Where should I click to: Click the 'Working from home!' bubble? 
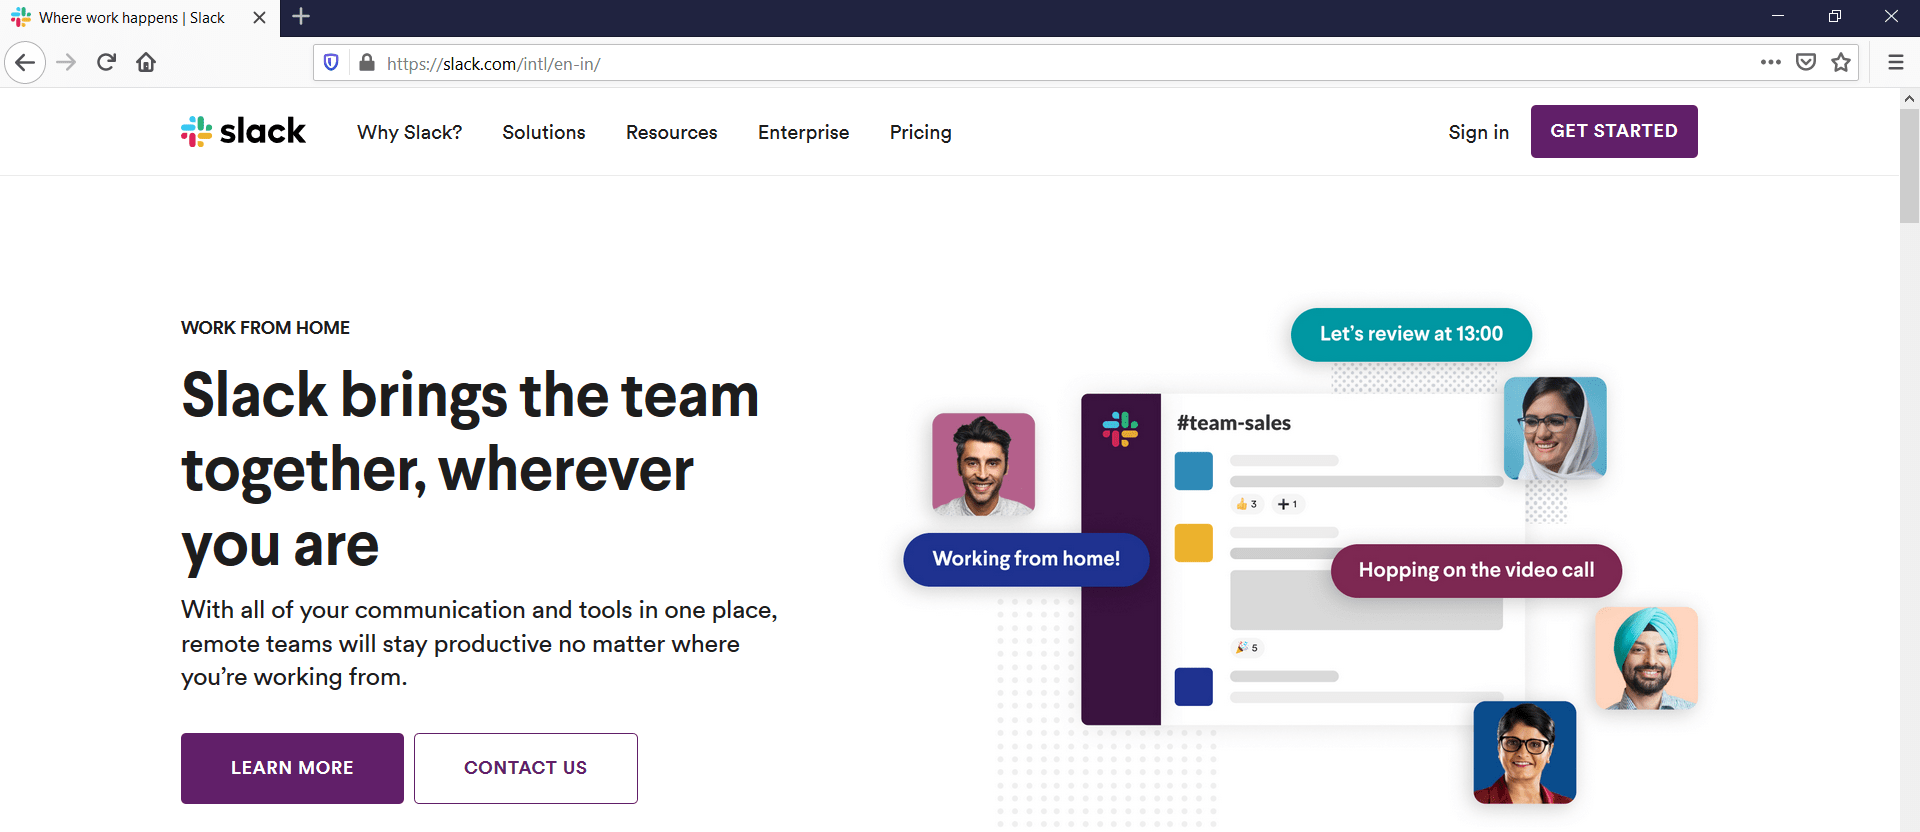(x=1026, y=559)
